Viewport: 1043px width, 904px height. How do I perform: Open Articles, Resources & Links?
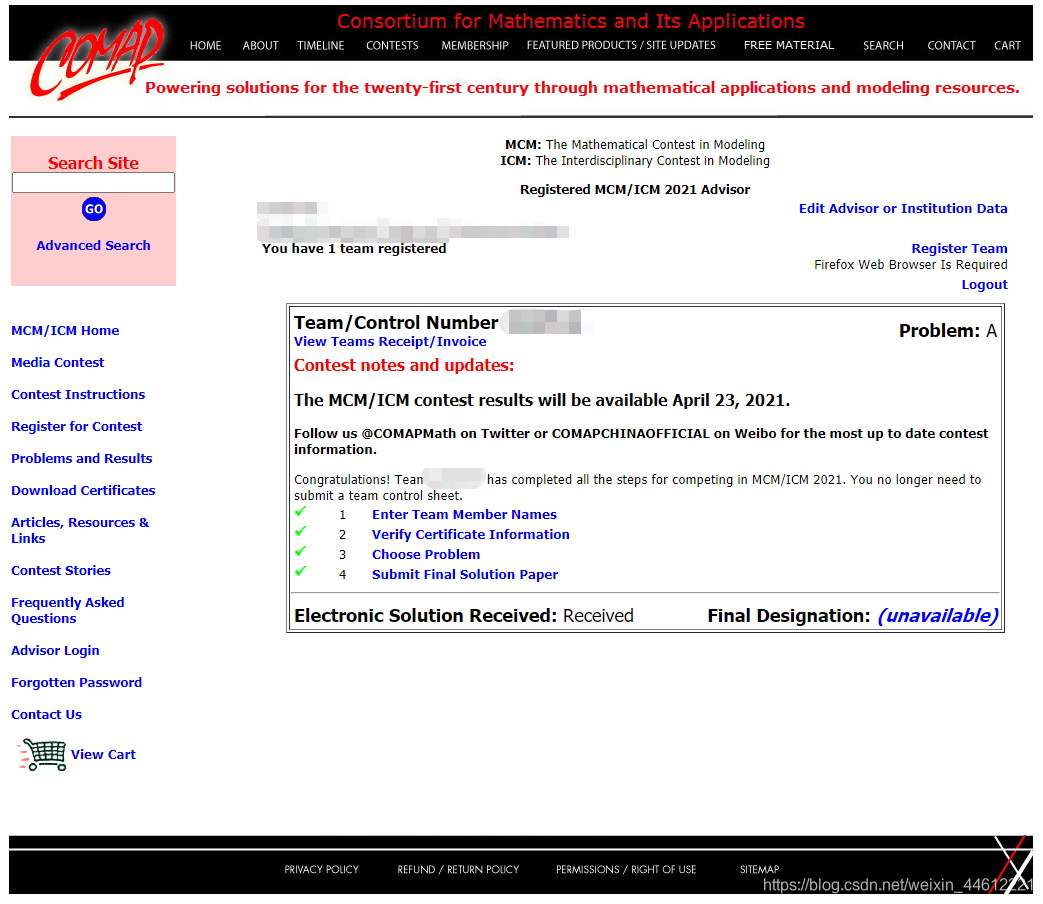pos(80,530)
